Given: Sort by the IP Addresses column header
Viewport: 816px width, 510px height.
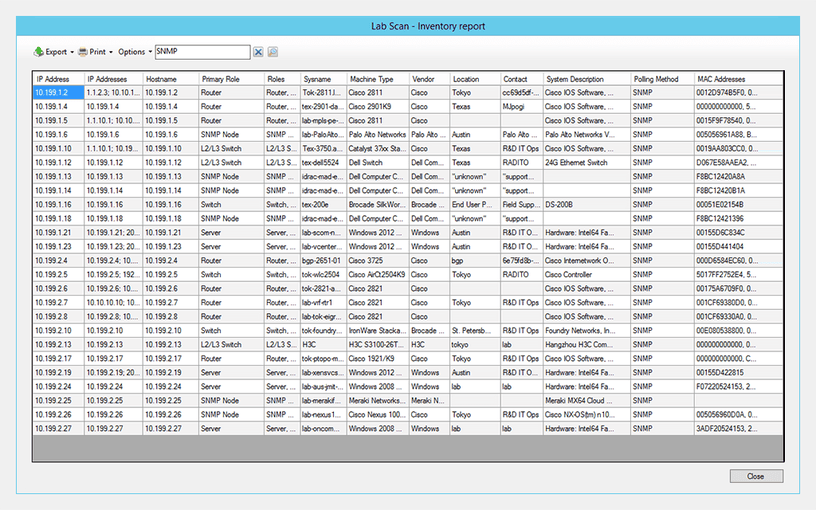Looking at the screenshot, I should [x=113, y=79].
